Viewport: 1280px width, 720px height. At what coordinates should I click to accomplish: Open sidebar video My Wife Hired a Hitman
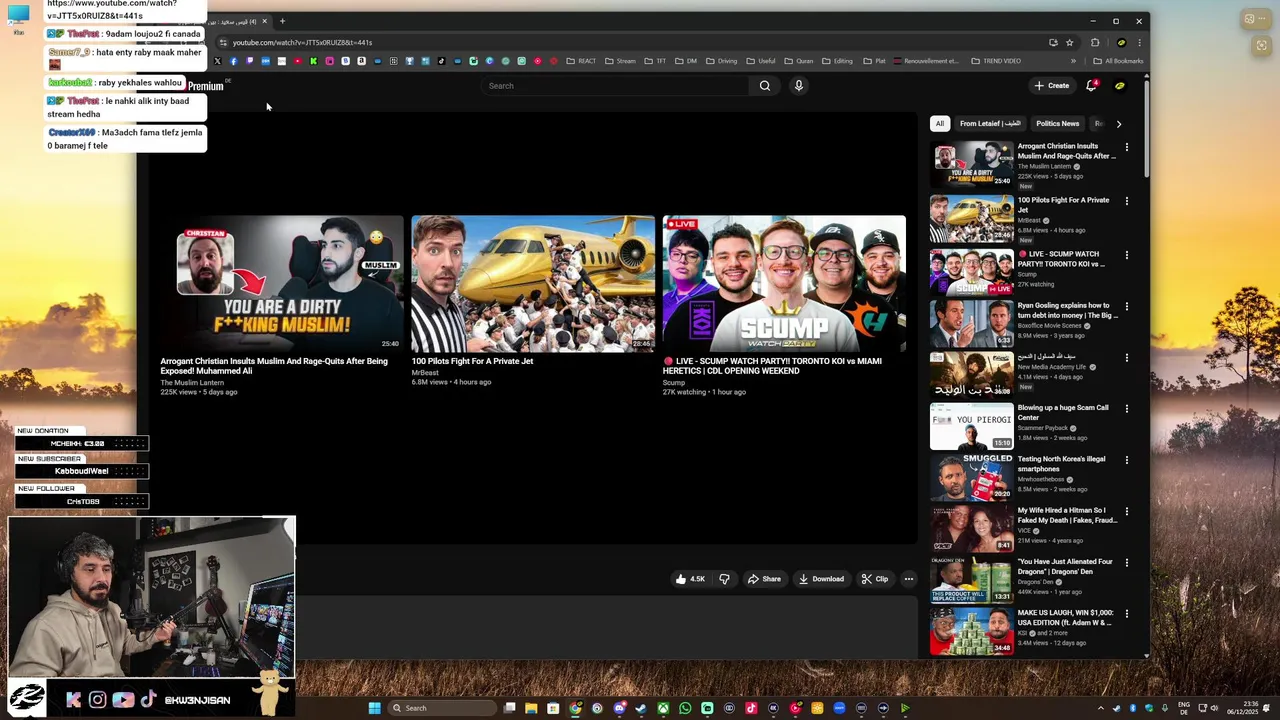pyautogui.click(x=1067, y=515)
